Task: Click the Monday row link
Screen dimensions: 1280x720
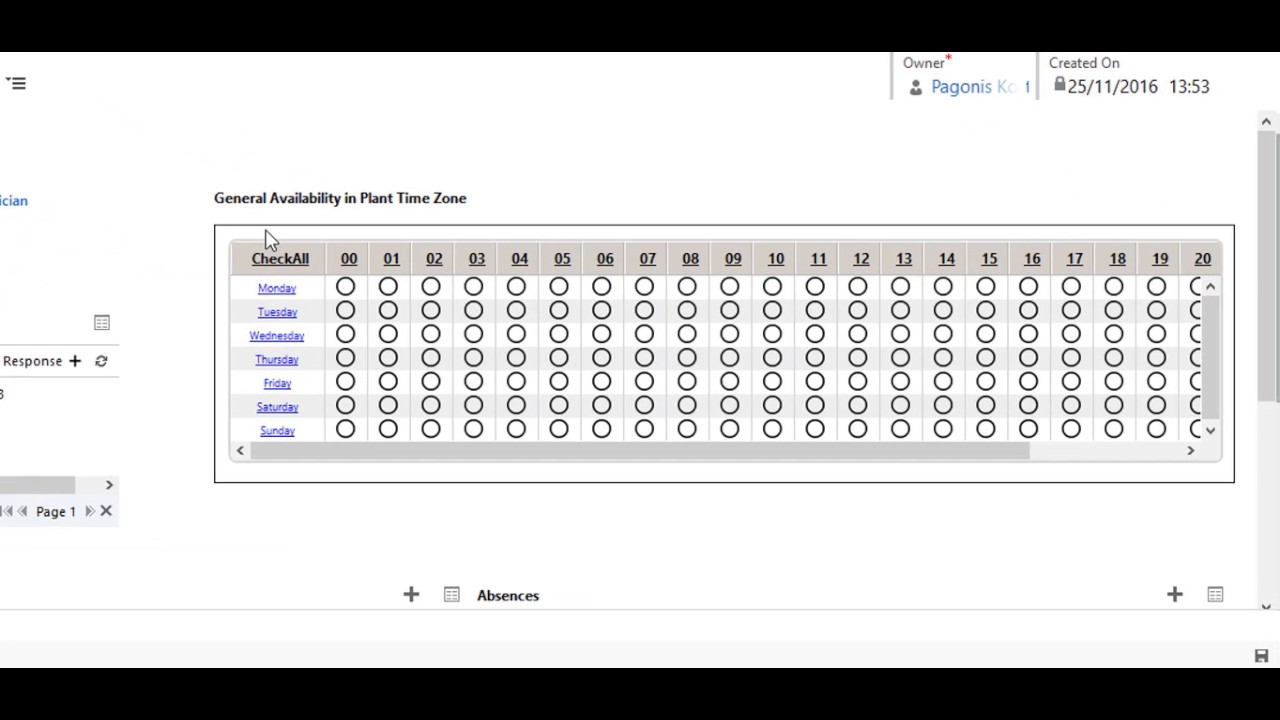Action: click(x=277, y=288)
